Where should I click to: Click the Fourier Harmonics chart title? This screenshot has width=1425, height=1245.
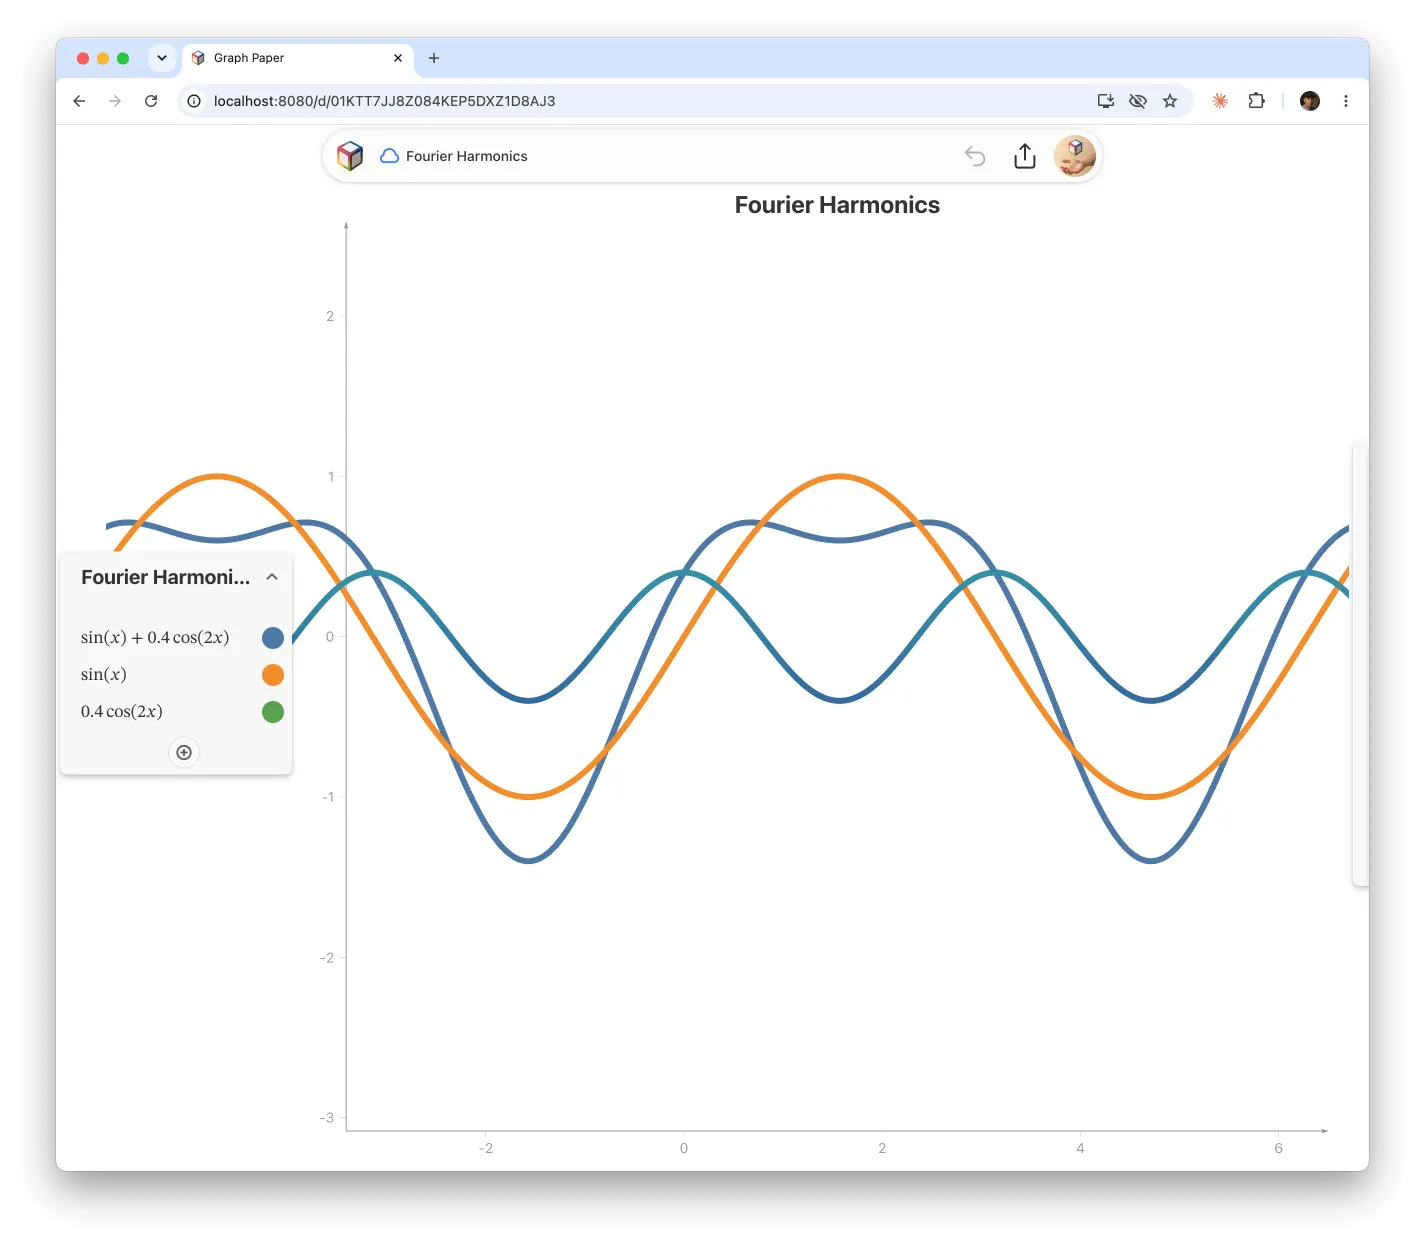837,205
